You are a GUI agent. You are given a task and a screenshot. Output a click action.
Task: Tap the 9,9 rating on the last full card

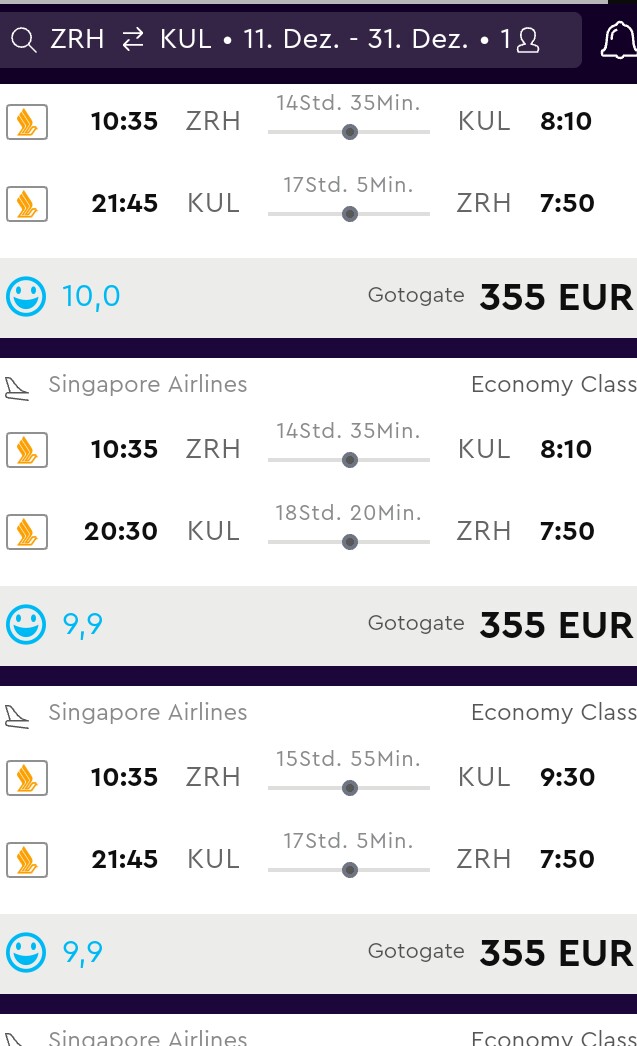coord(83,953)
